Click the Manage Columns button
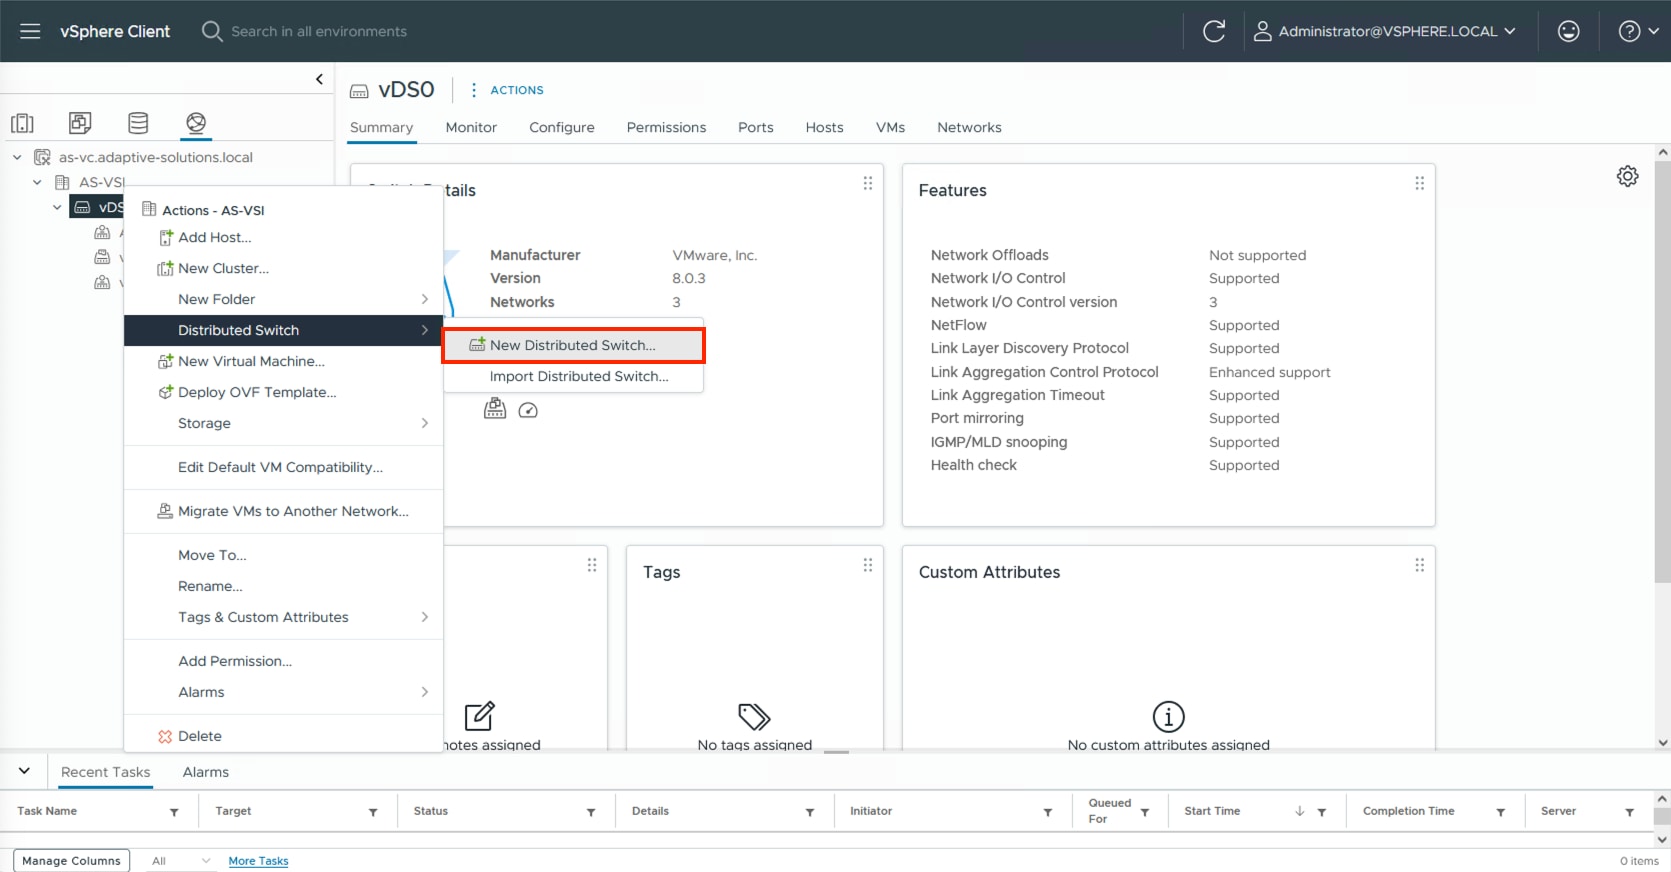Screen dimensions: 1671x872 pyautogui.click(x=71, y=861)
